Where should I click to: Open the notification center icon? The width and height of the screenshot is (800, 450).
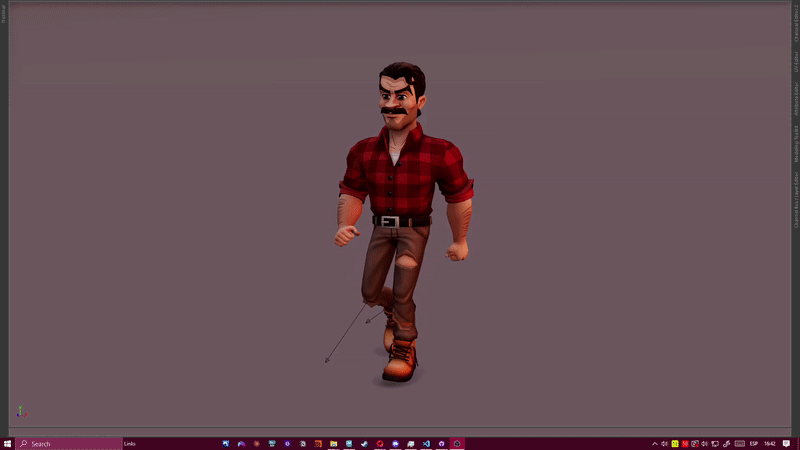(x=786, y=443)
